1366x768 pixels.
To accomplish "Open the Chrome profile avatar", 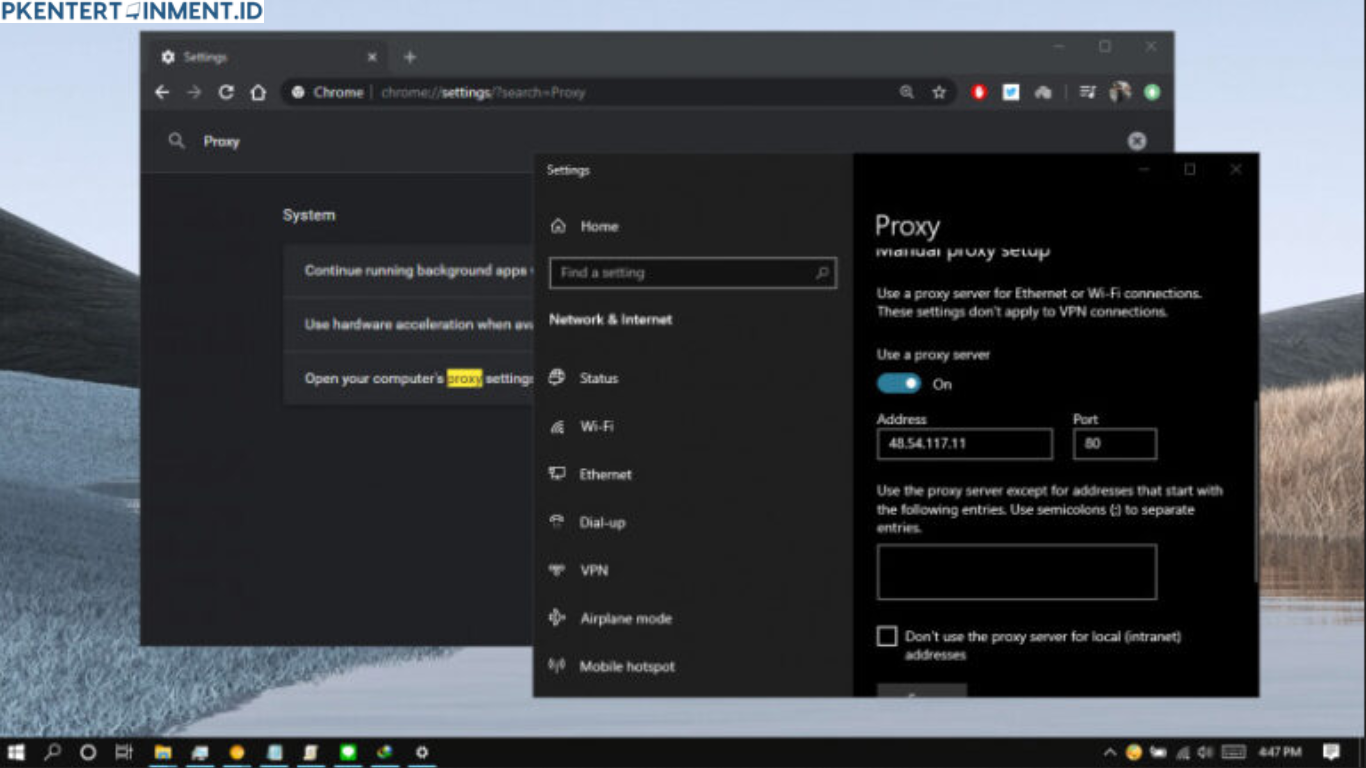I will coord(1120,92).
